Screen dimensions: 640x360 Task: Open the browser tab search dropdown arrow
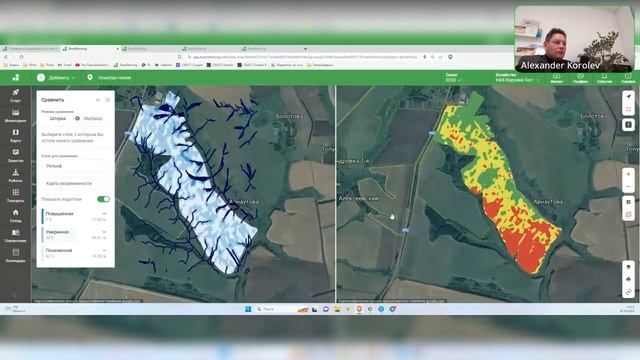[x=305, y=49]
